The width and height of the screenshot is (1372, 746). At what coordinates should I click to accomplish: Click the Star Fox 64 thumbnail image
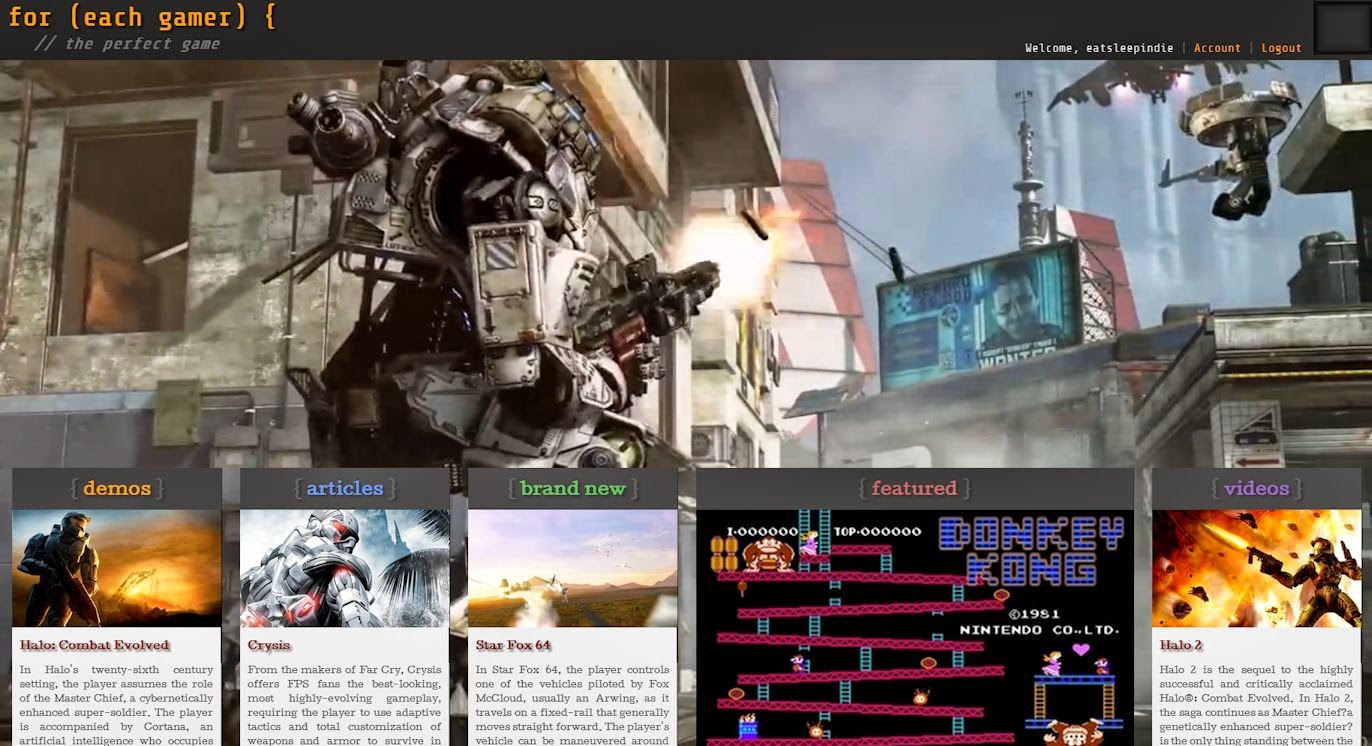pyautogui.click(x=573, y=568)
